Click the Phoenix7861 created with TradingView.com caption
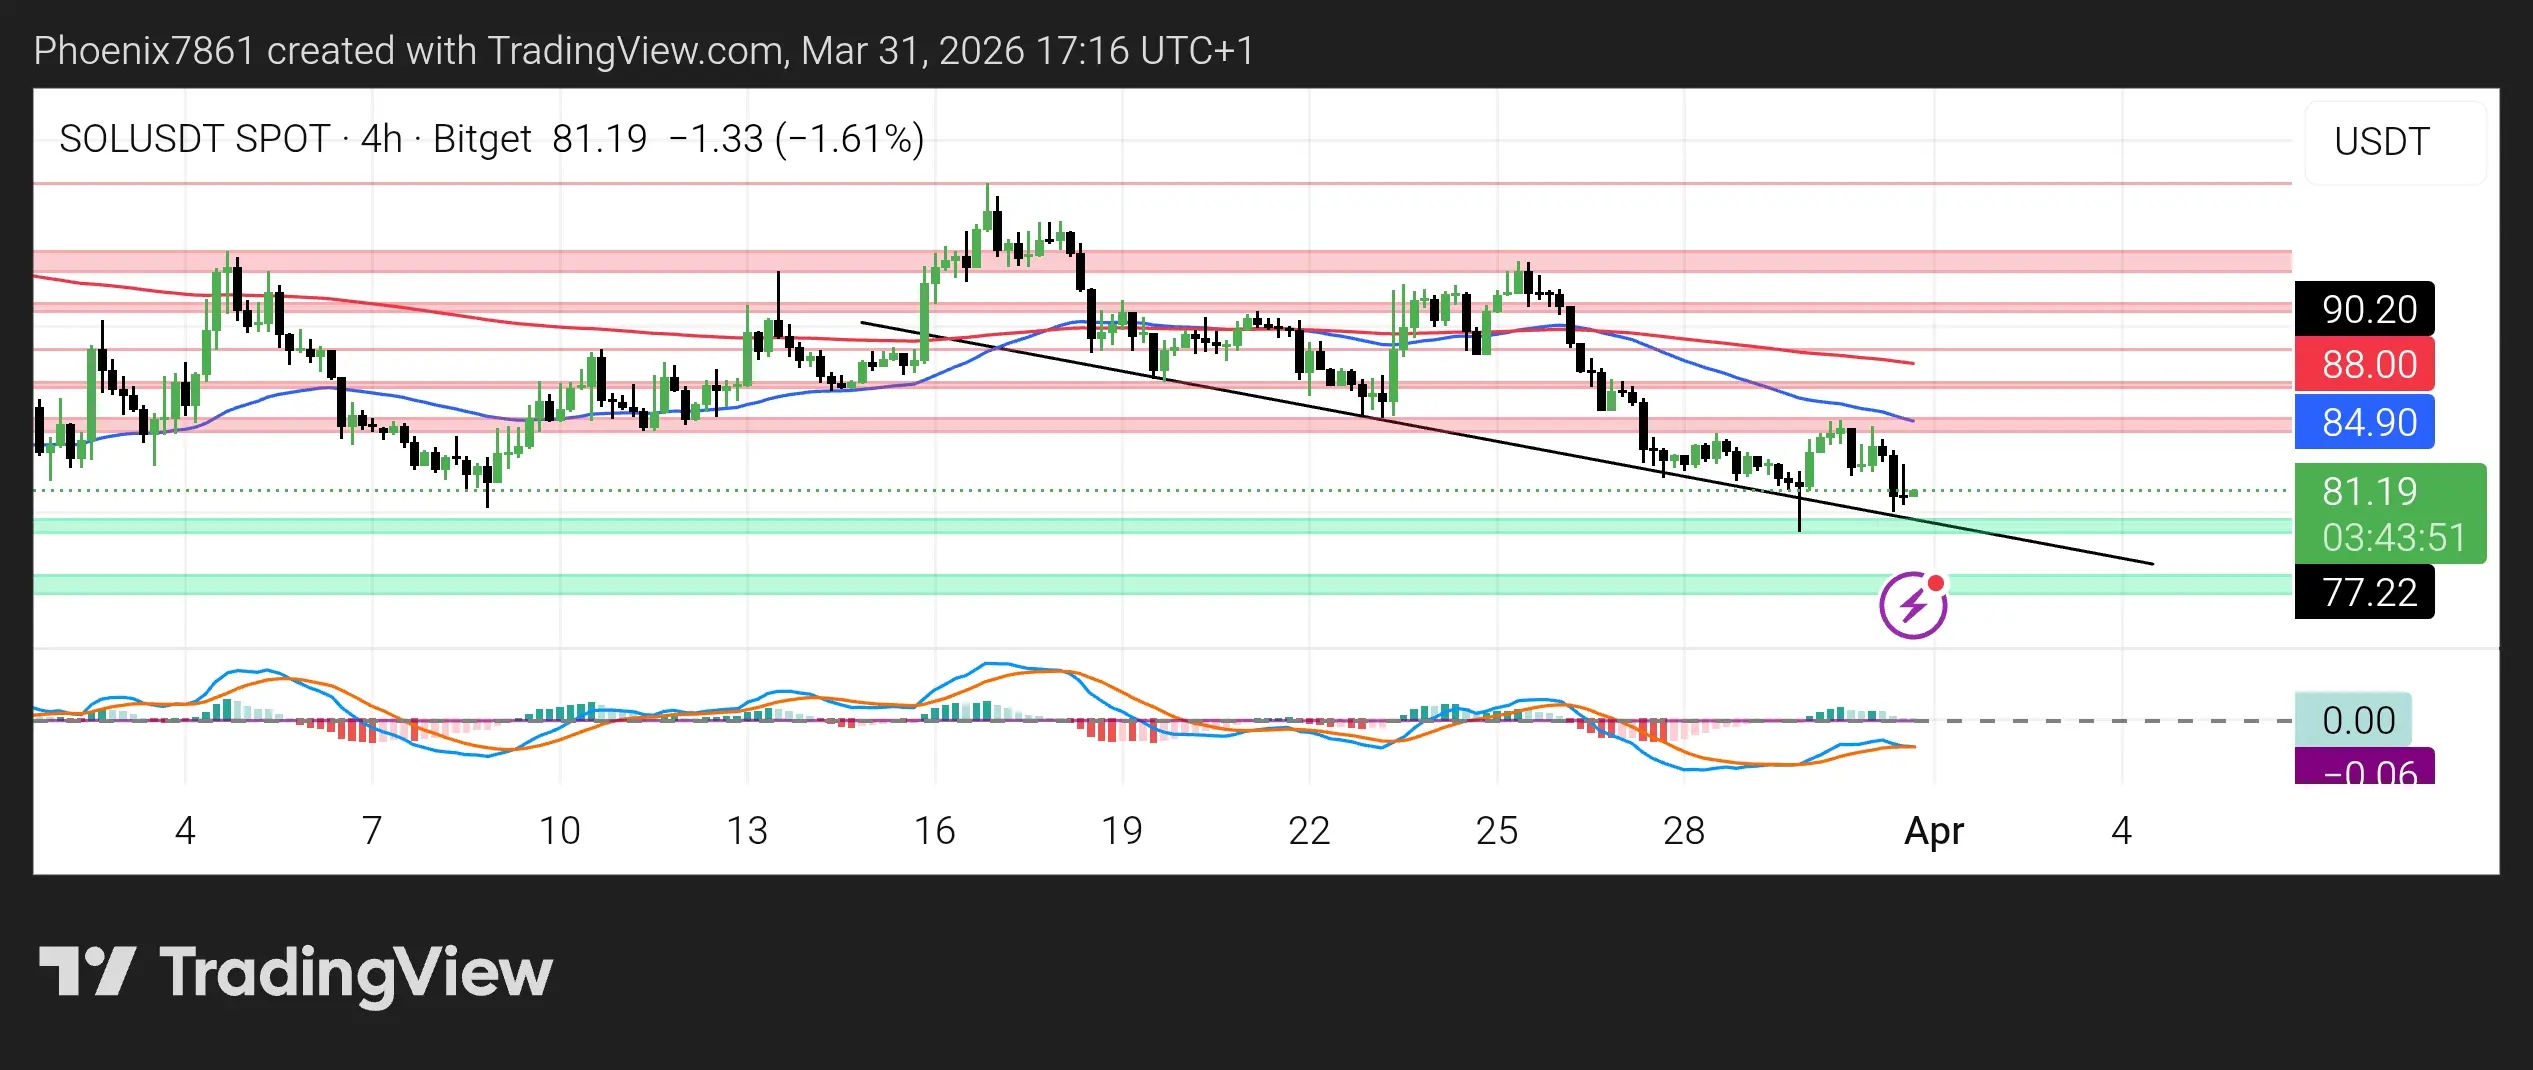This screenshot has height=1070, width=2533. coord(644,50)
